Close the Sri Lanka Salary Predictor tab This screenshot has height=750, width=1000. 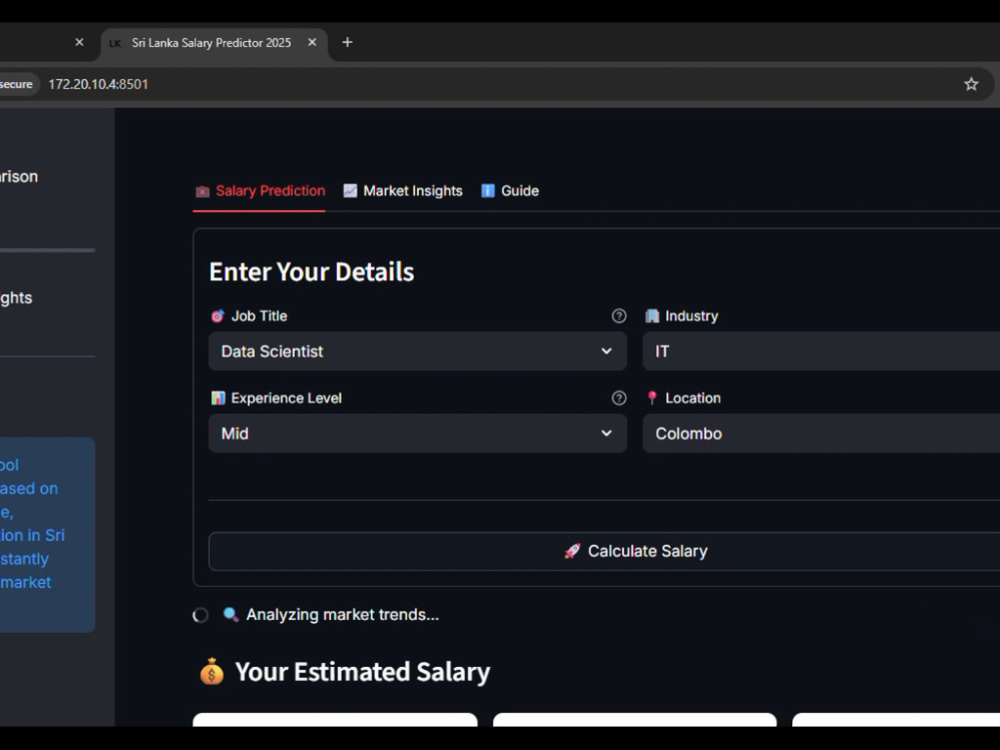(x=312, y=42)
